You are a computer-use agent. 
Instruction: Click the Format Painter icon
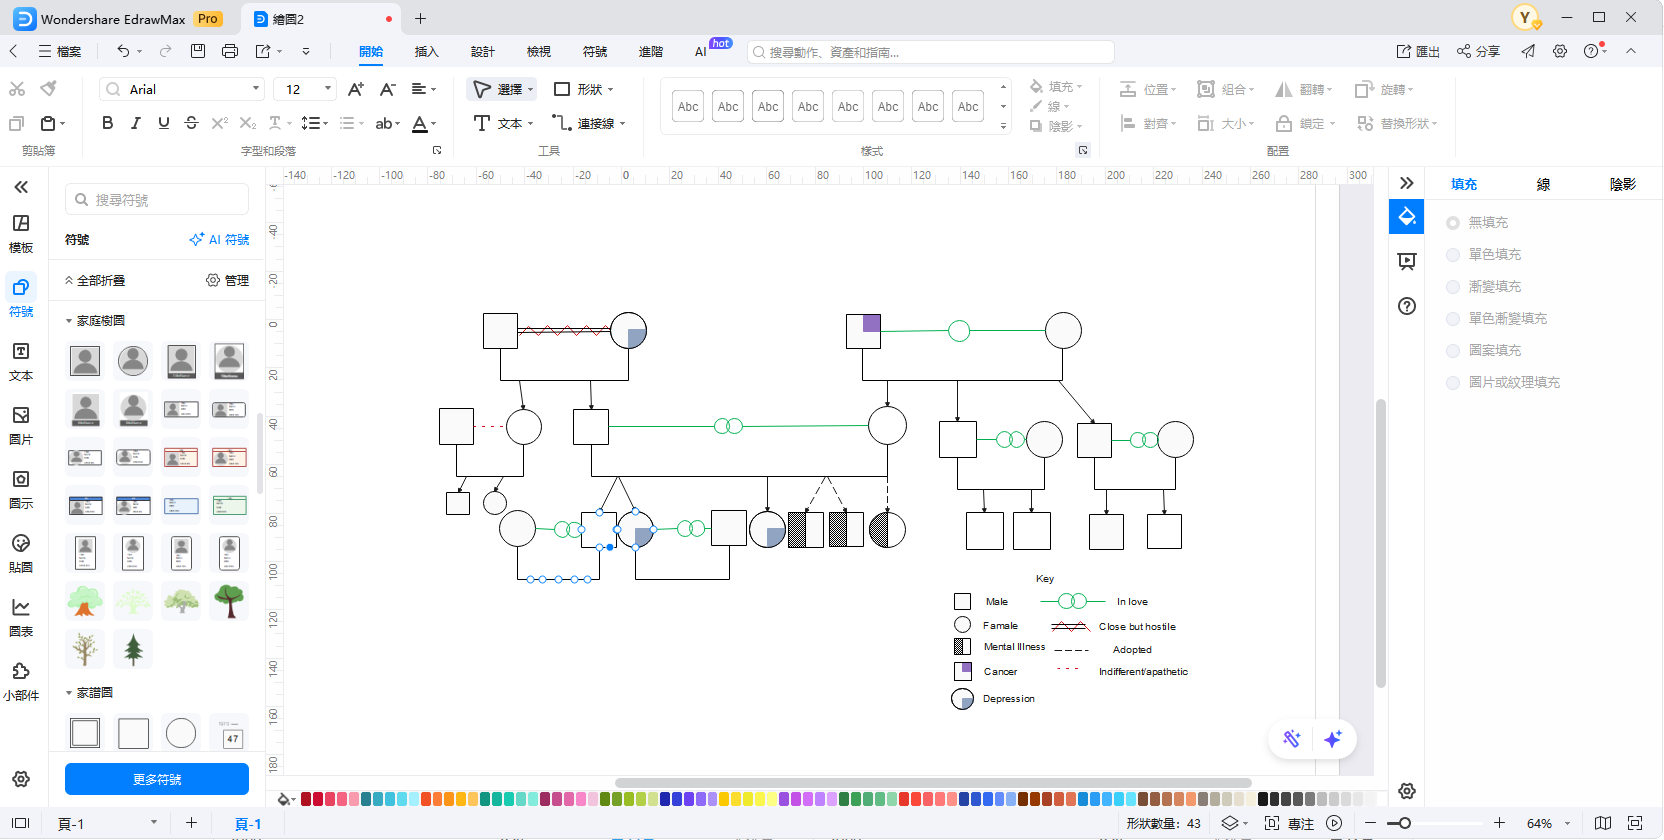tap(48, 89)
